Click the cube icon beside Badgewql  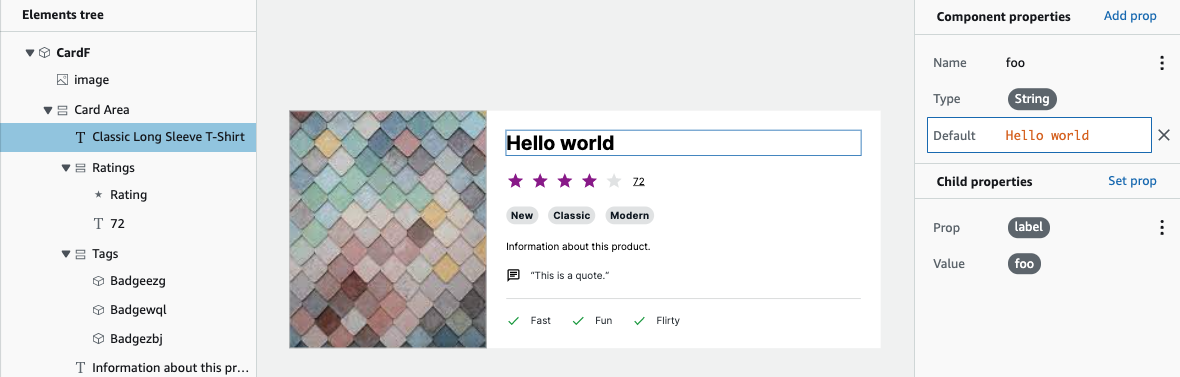[x=98, y=310]
